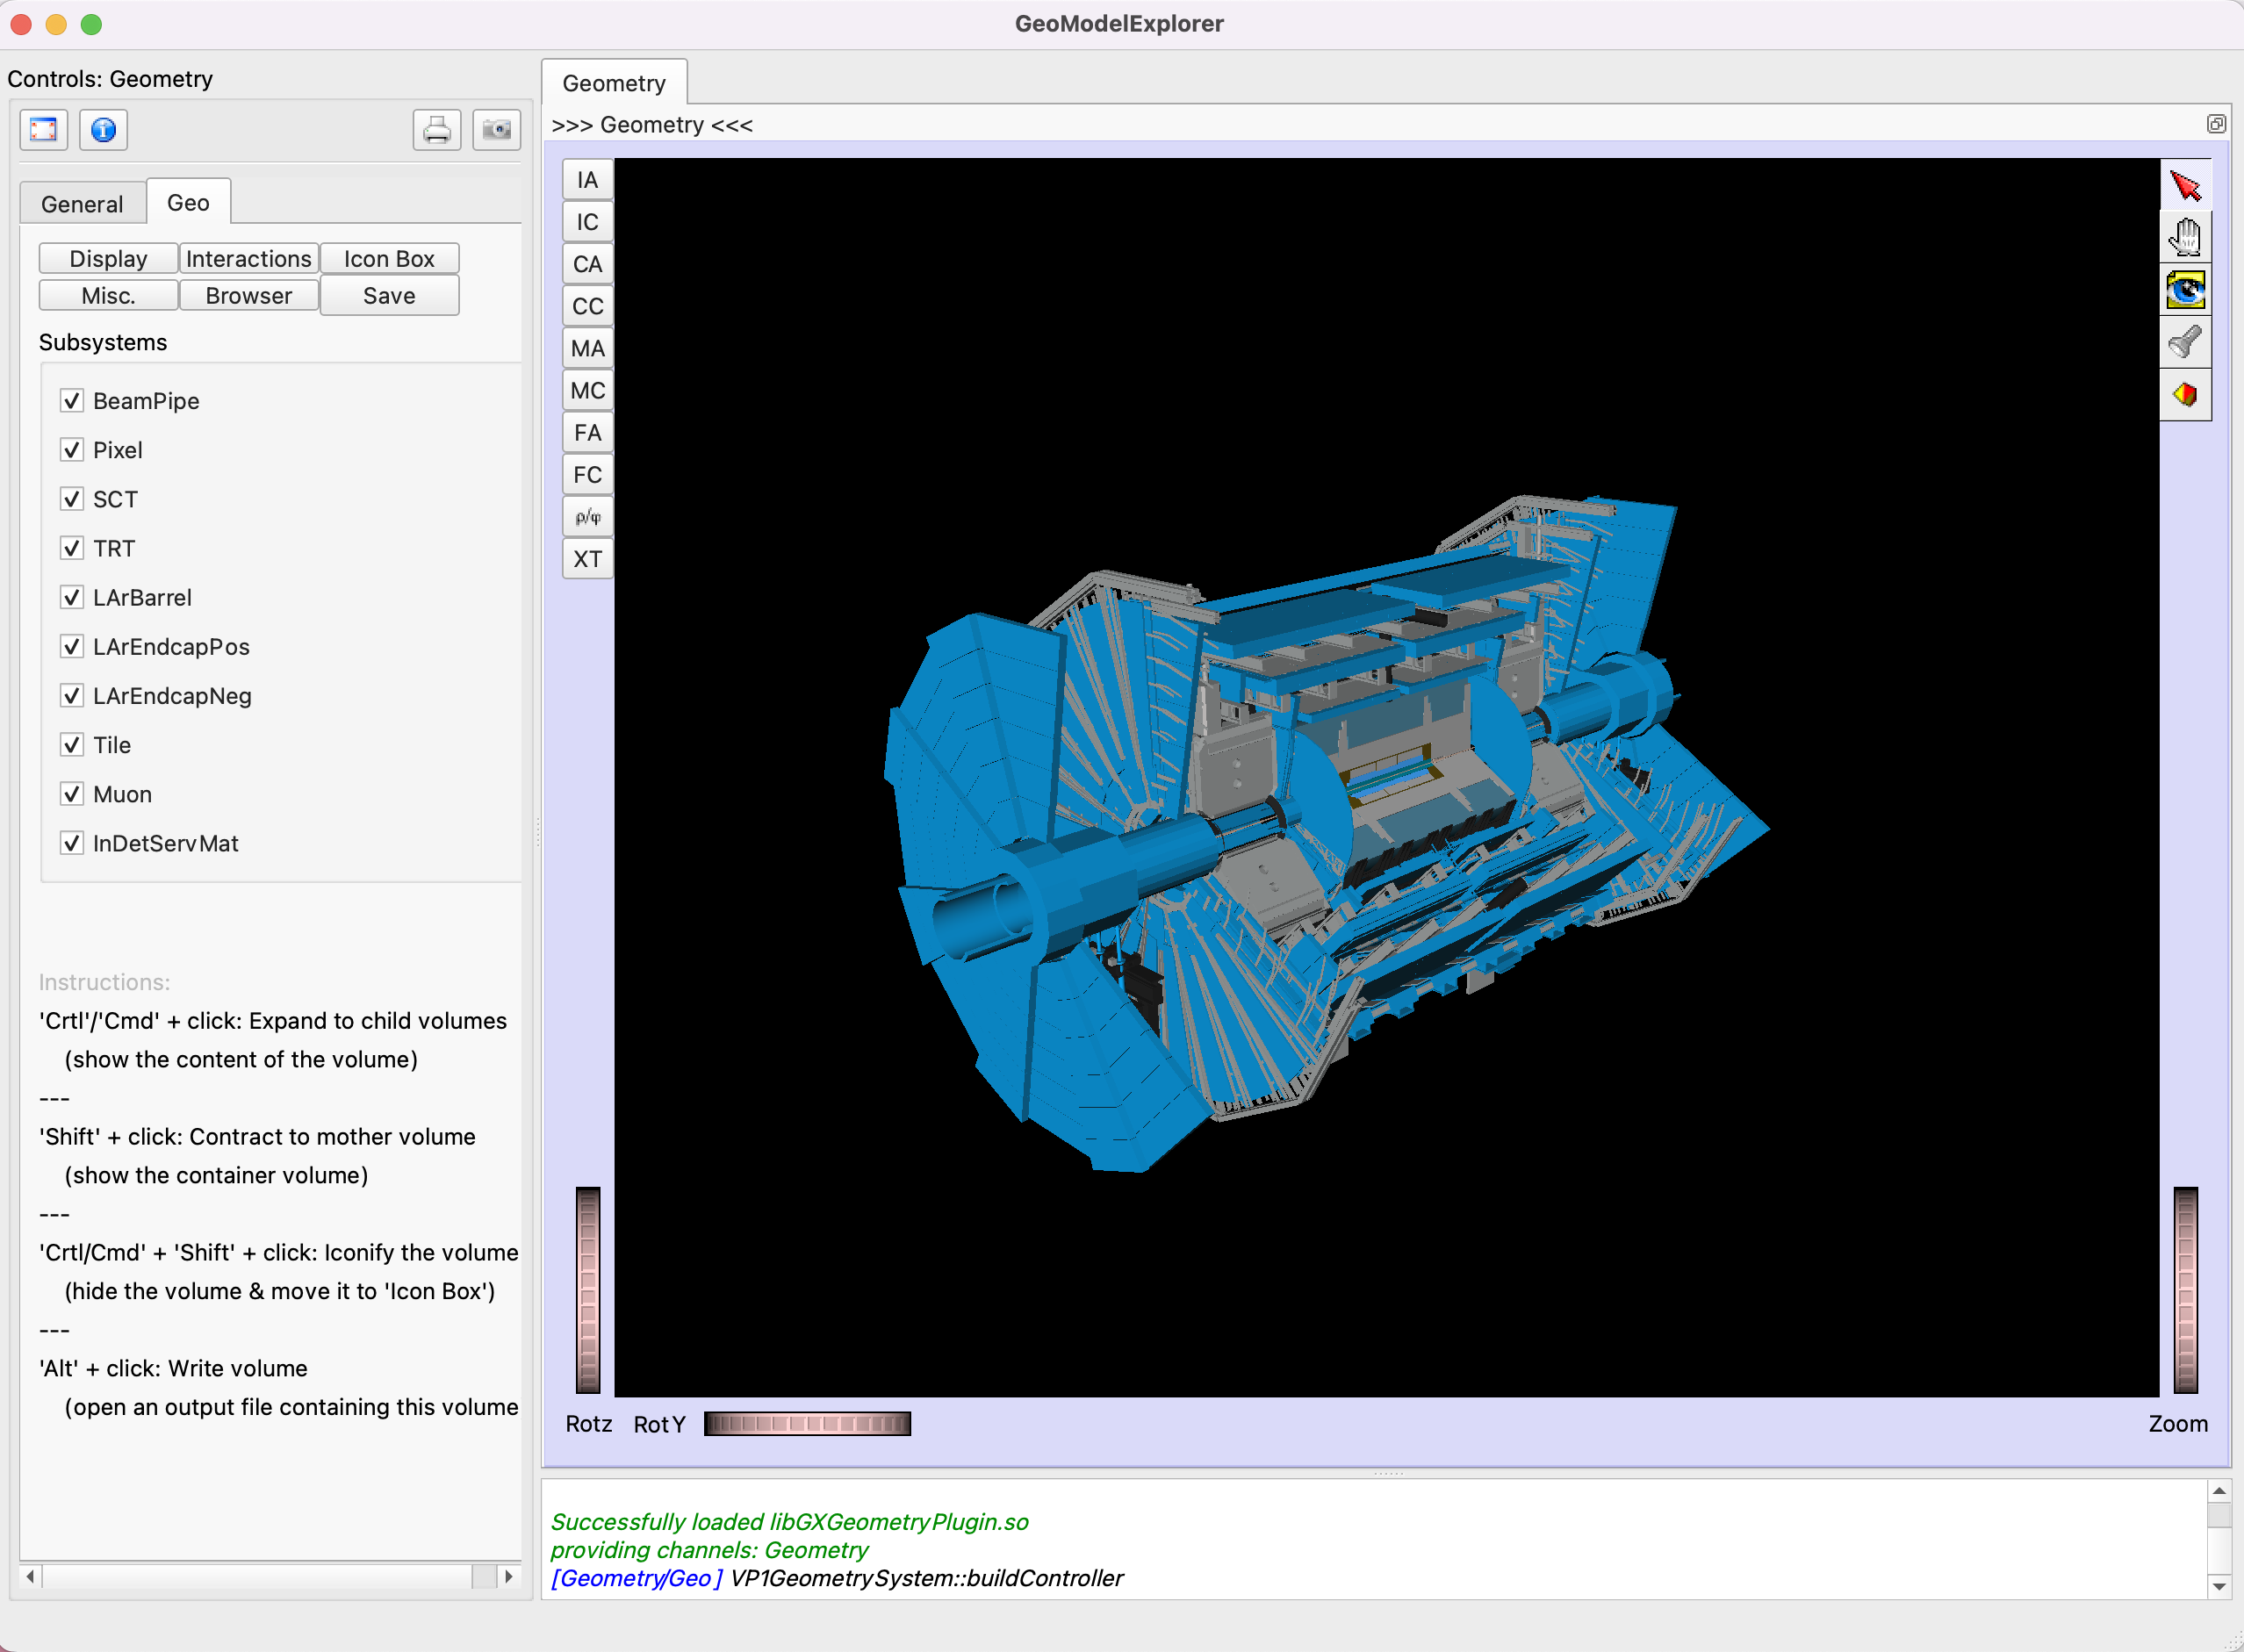Click the eye view-all icon
The height and width of the screenshot is (1652, 2244).
(2185, 290)
